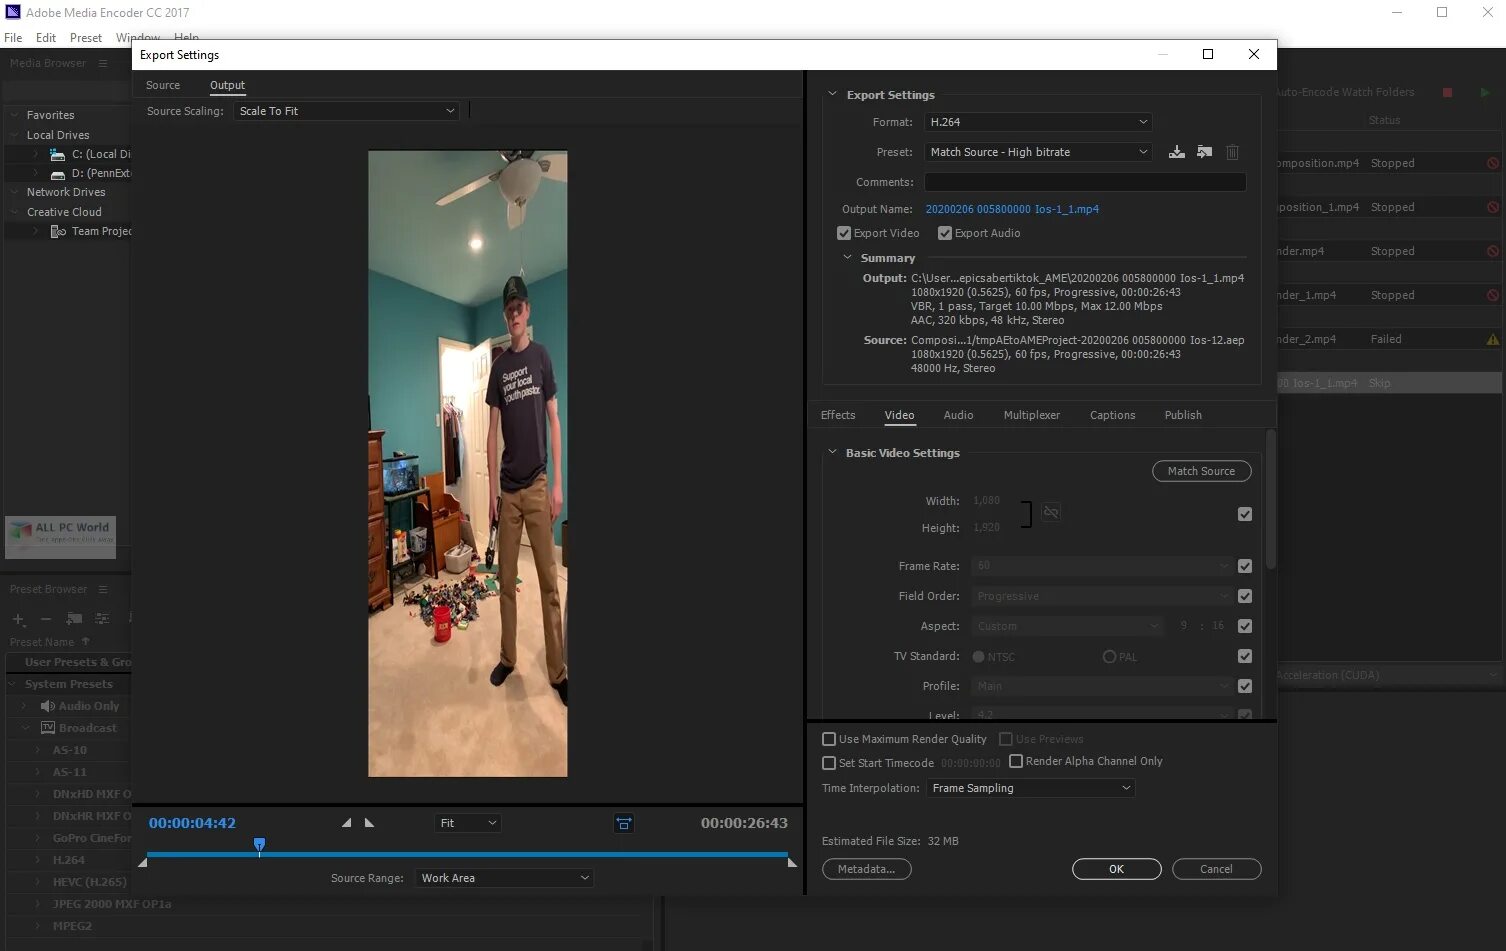Click in the Comments input field
1506x951 pixels.
coord(1085,182)
